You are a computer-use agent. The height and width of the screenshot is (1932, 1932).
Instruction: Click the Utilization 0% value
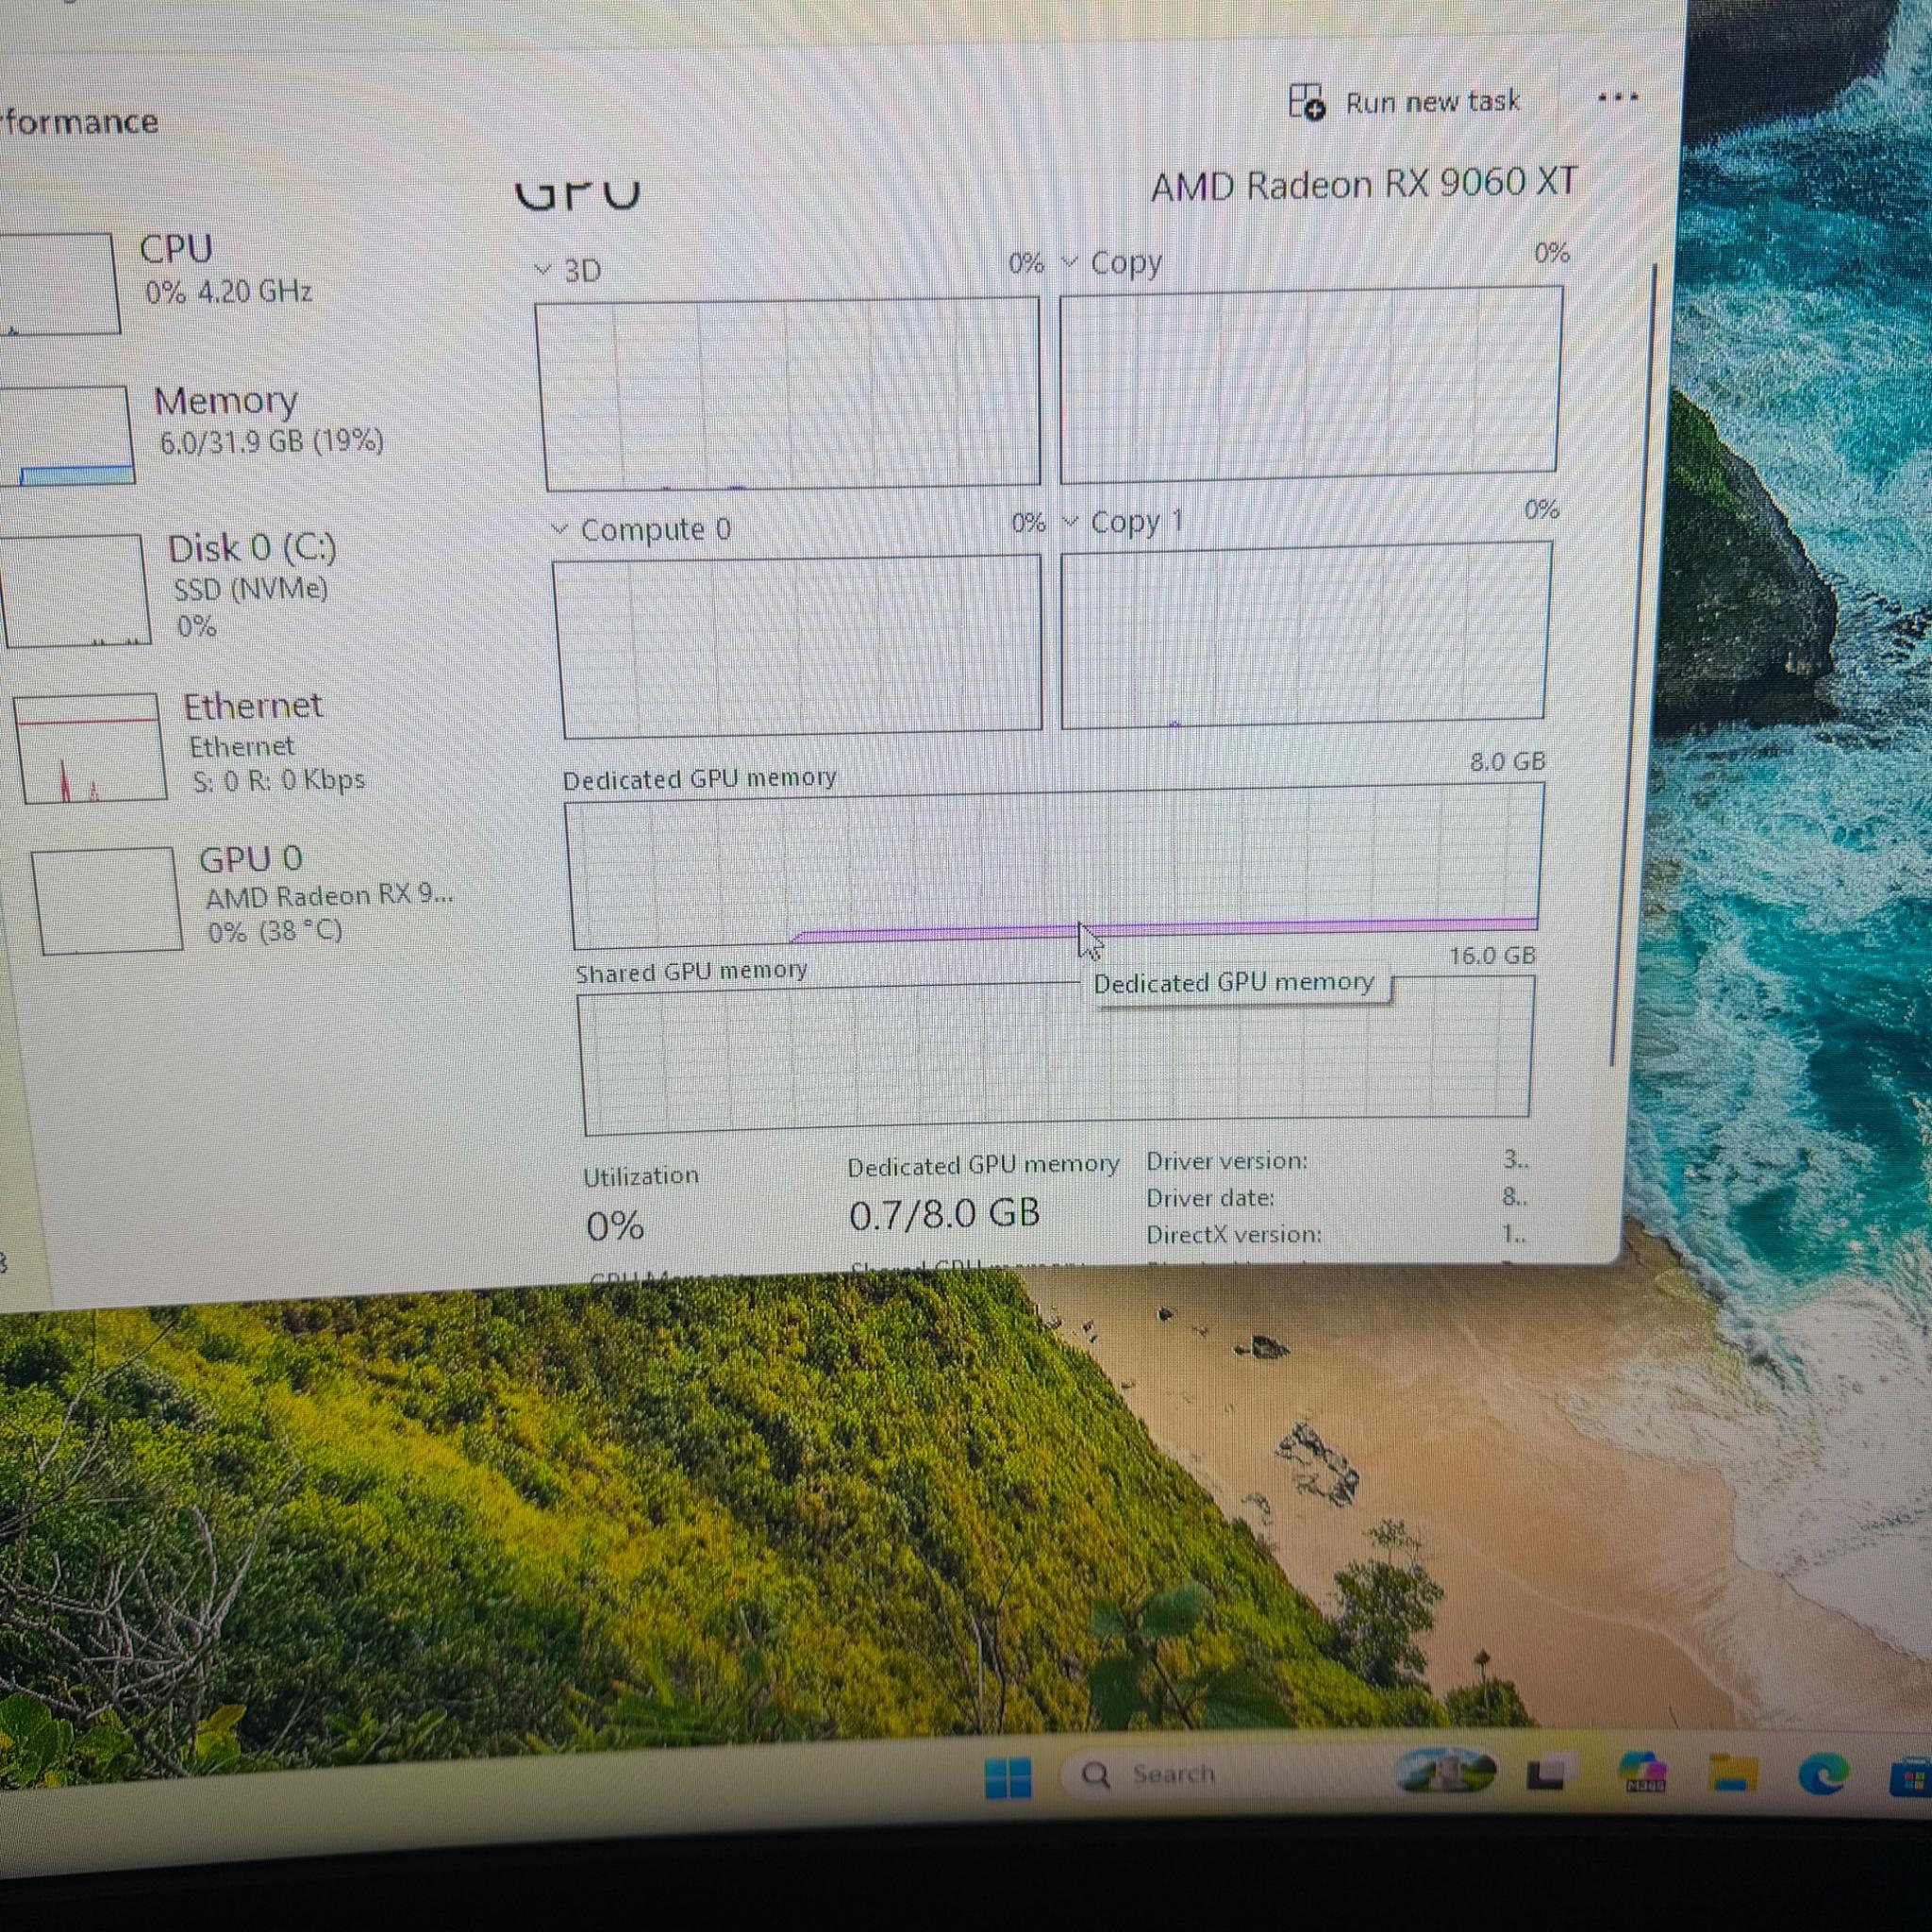point(615,1226)
